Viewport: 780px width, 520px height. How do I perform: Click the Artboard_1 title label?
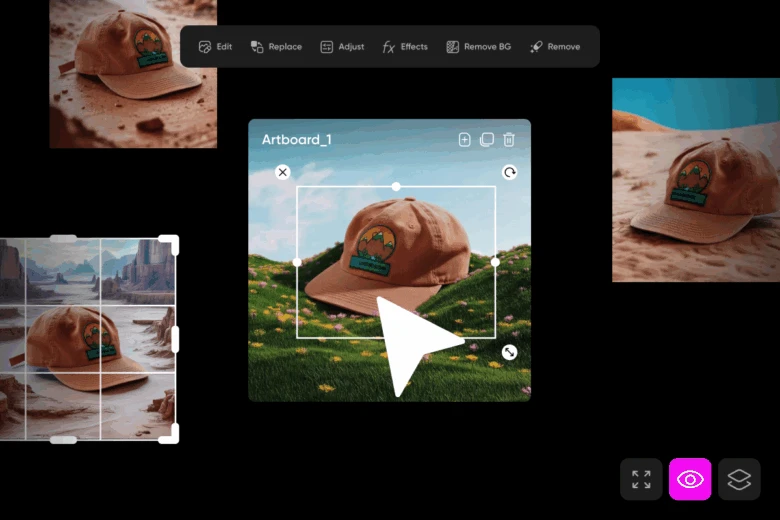[x=296, y=140]
